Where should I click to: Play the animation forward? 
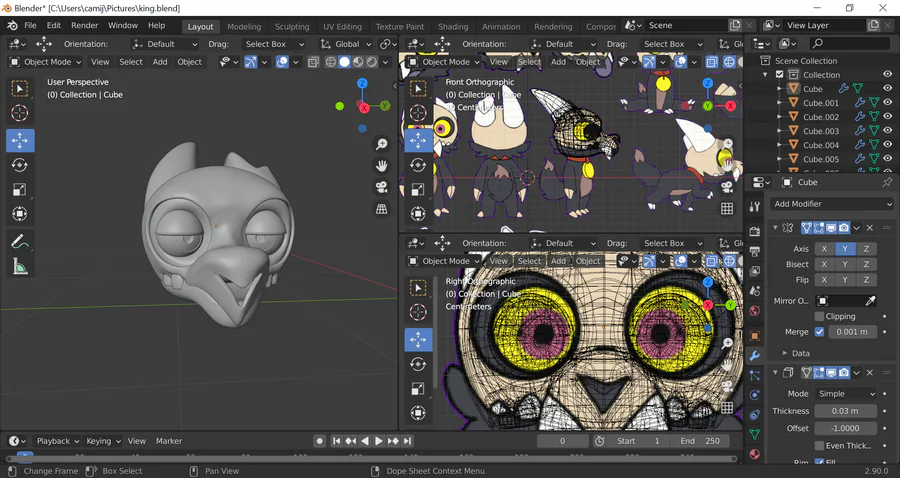(379, 441)
